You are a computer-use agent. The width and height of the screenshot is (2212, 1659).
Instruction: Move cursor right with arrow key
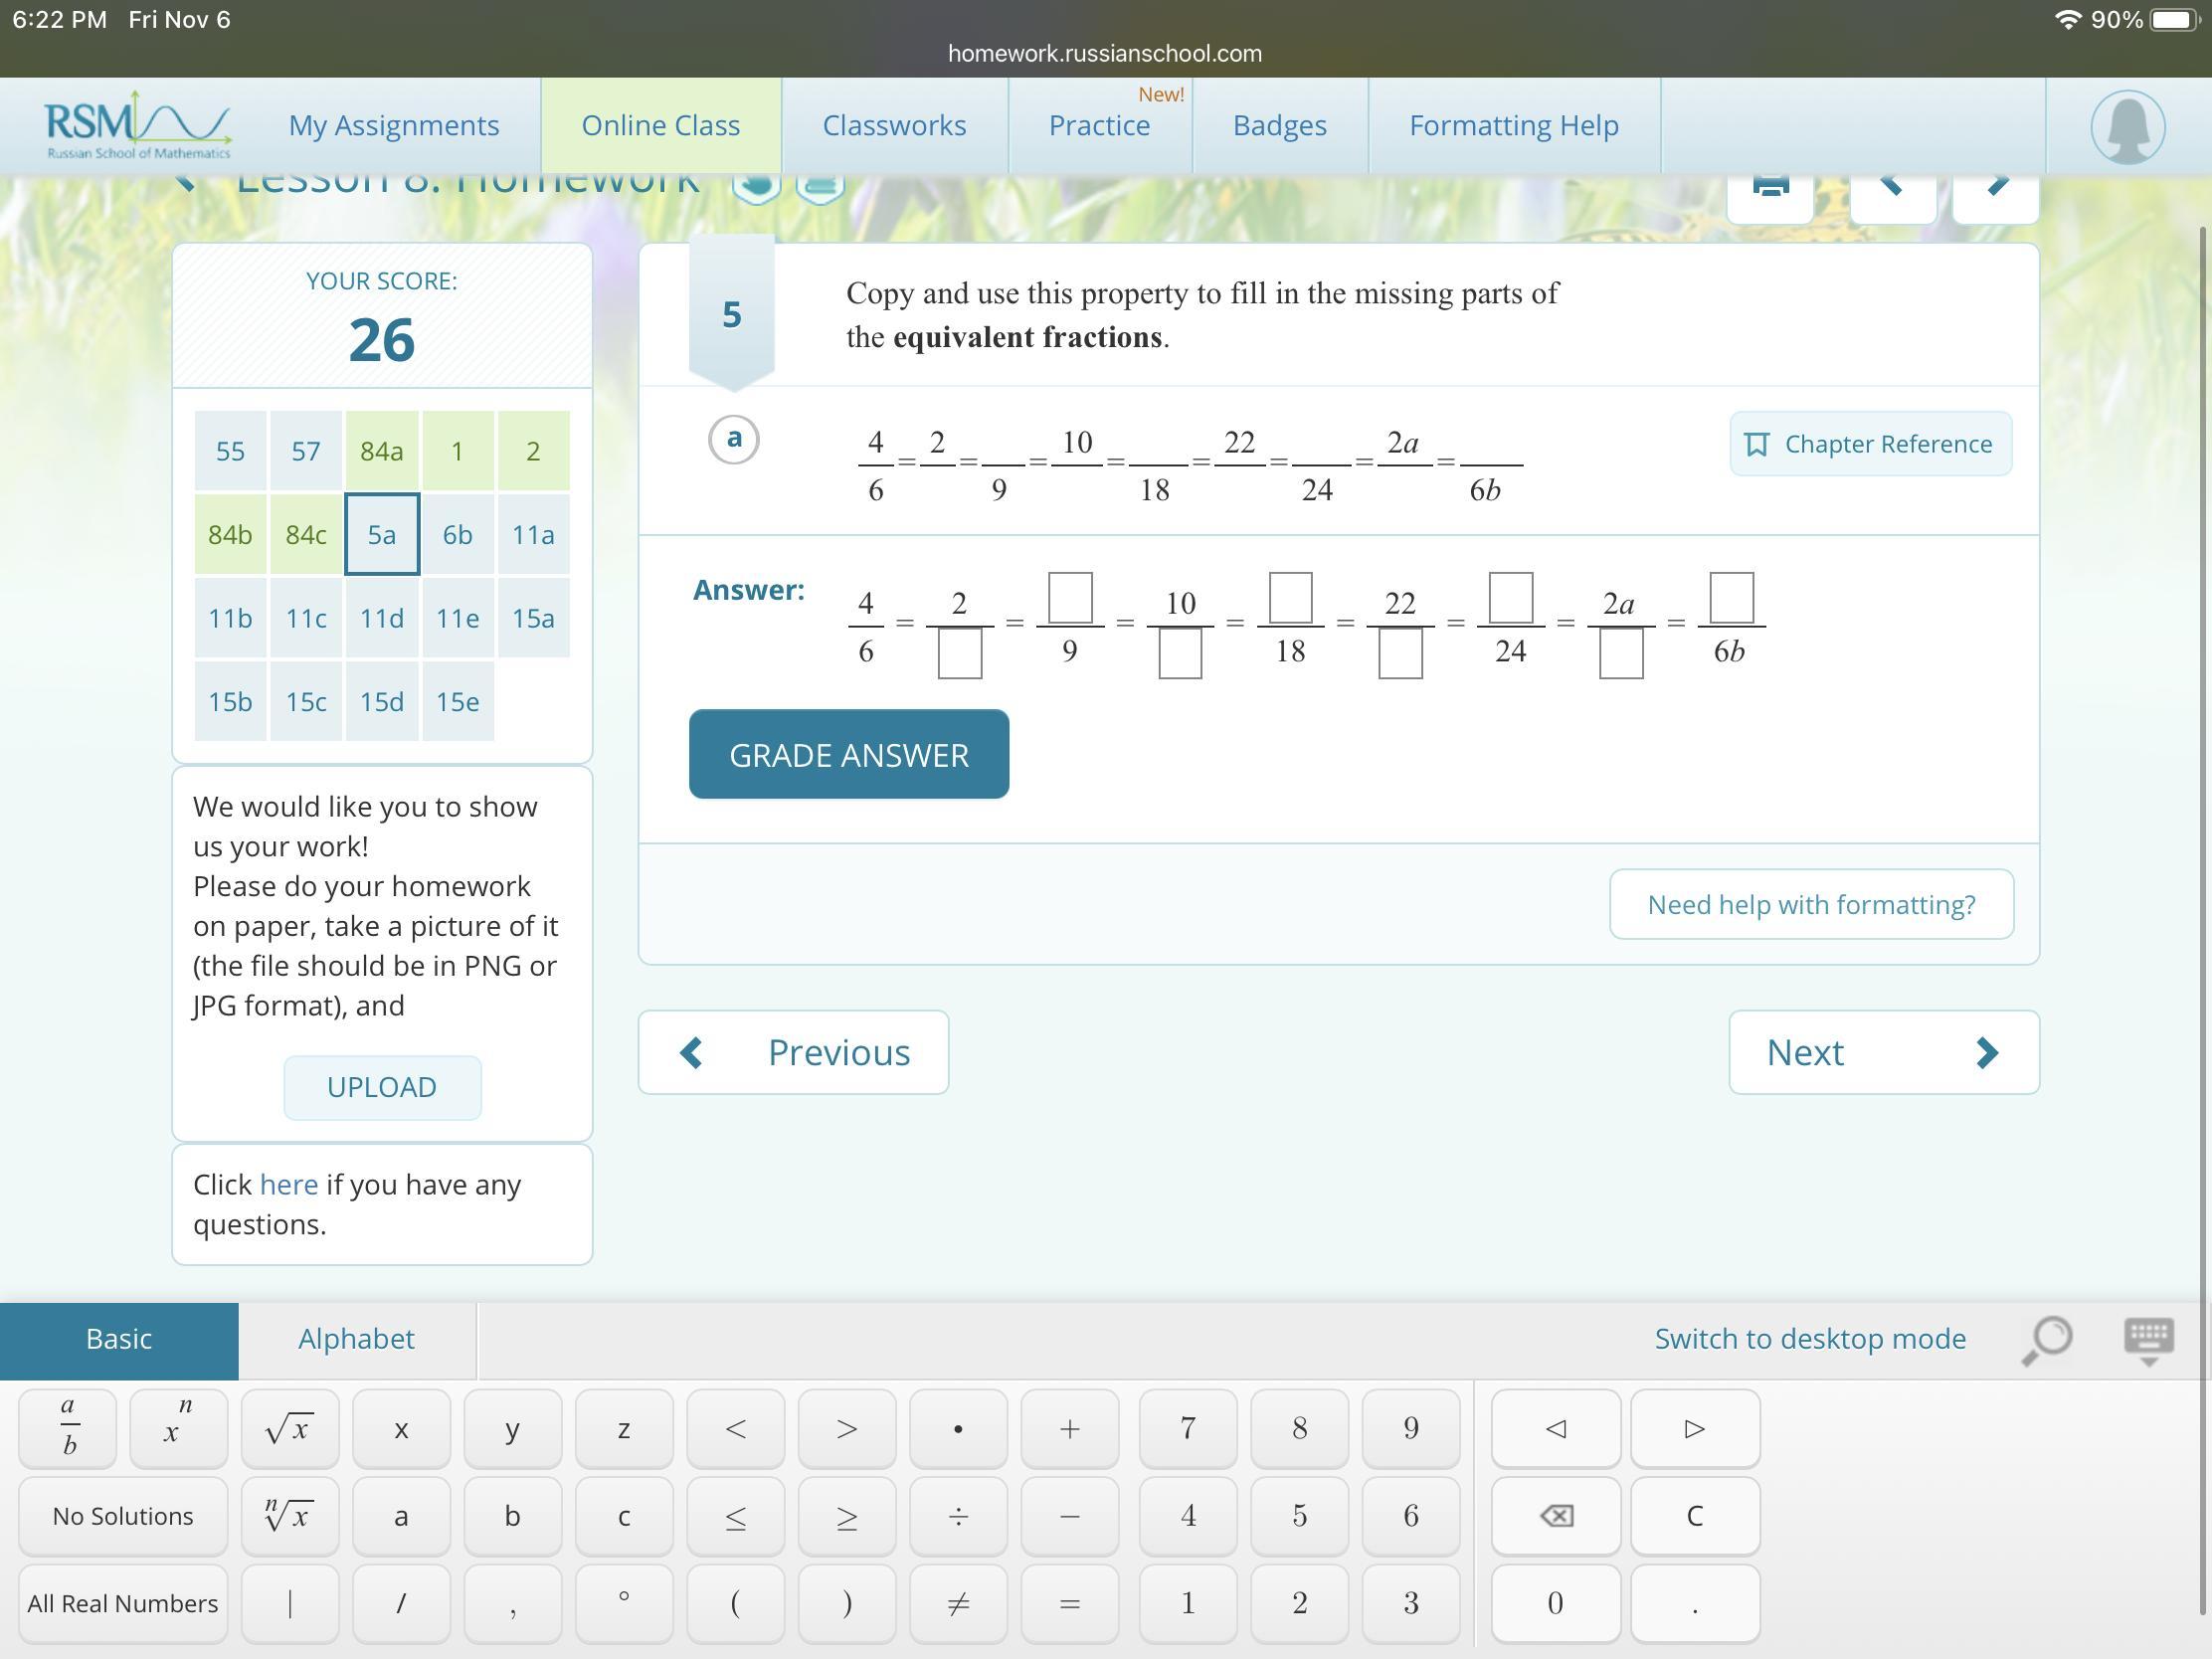pos(1694,1429)
